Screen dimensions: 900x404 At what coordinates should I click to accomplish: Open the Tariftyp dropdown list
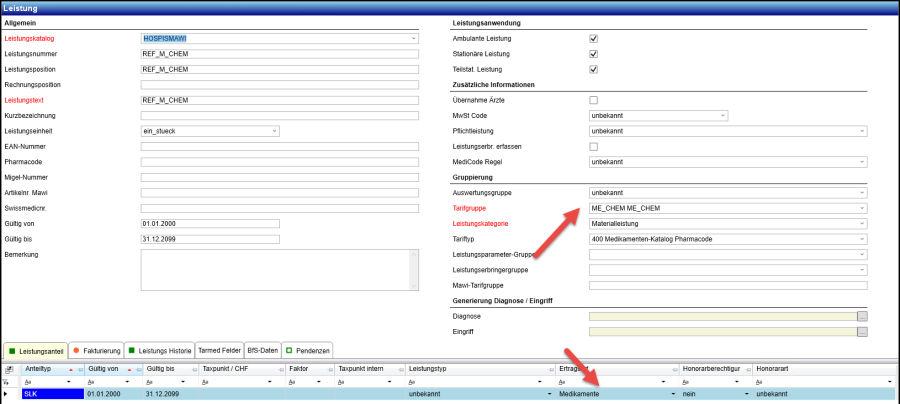click(x=861, y=238)
